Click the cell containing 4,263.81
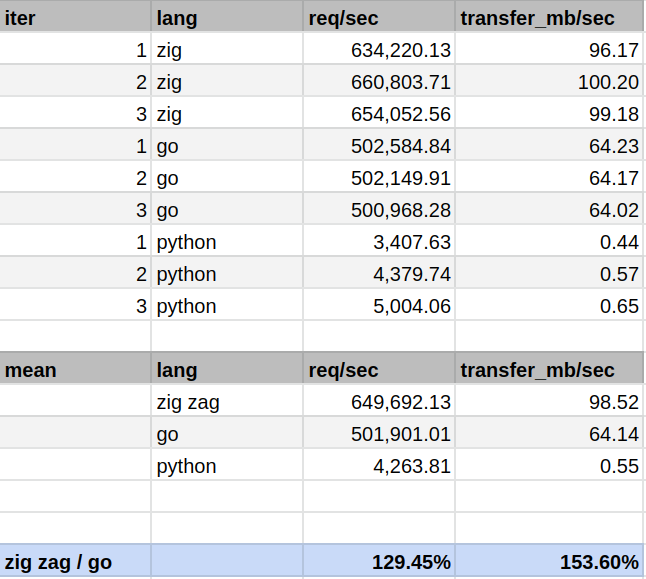Image resolution: width=646 pixels, height=579 pixels. point(378,466)
